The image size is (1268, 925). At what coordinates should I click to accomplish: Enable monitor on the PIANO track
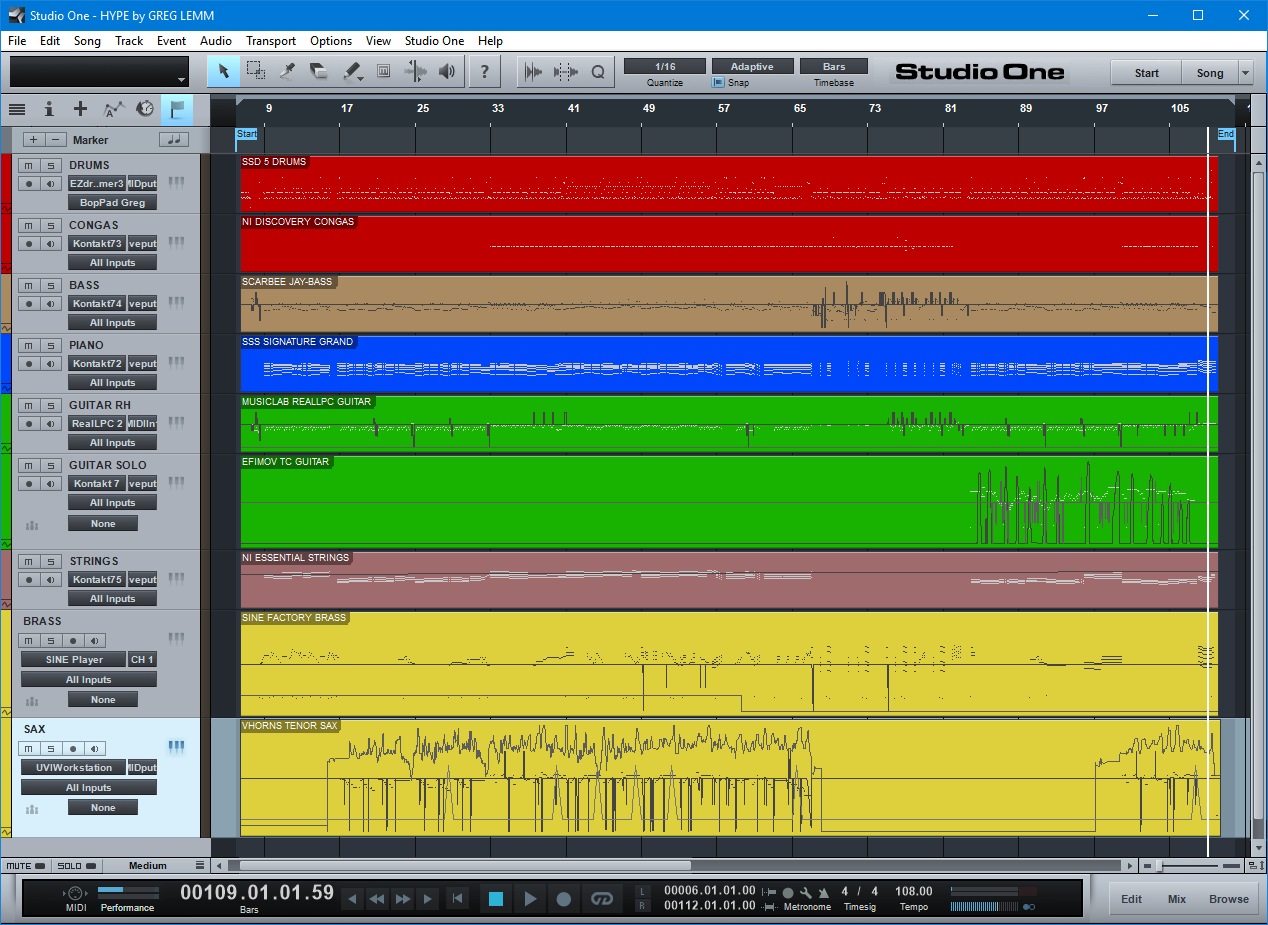click(x=51, y=363)
